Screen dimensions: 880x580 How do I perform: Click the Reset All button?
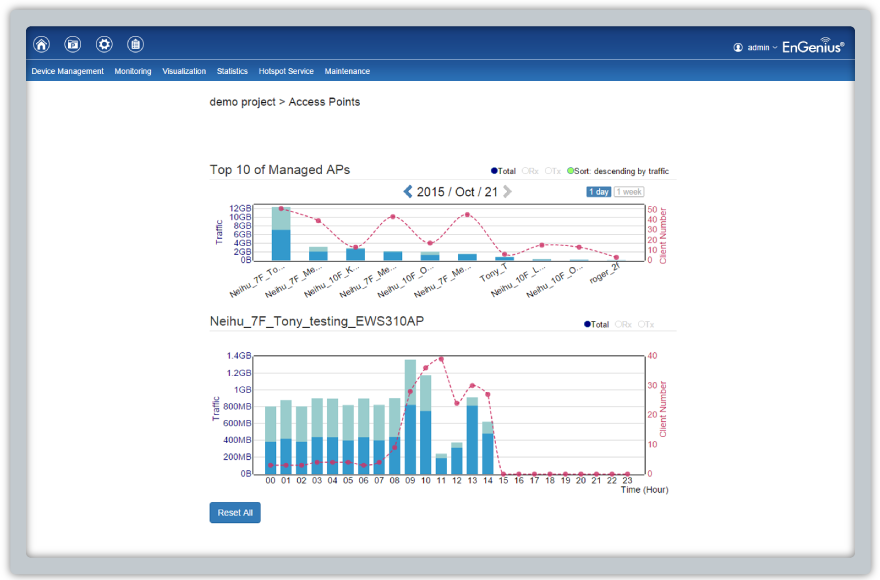pyautogui.click(x=235, y=513)
